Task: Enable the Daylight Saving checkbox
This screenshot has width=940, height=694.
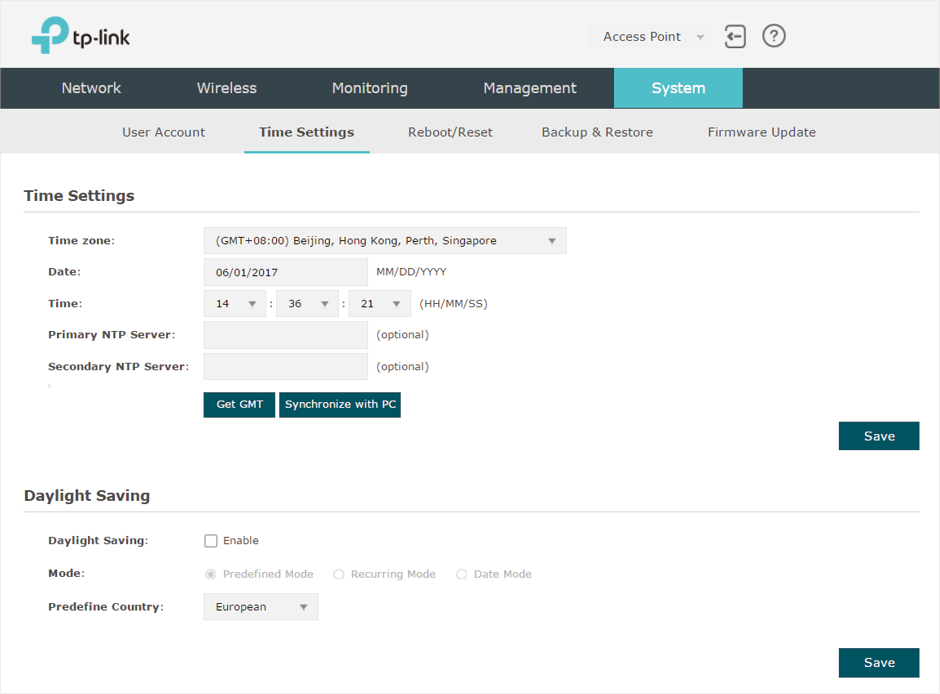Action: (x=210, y=541)
